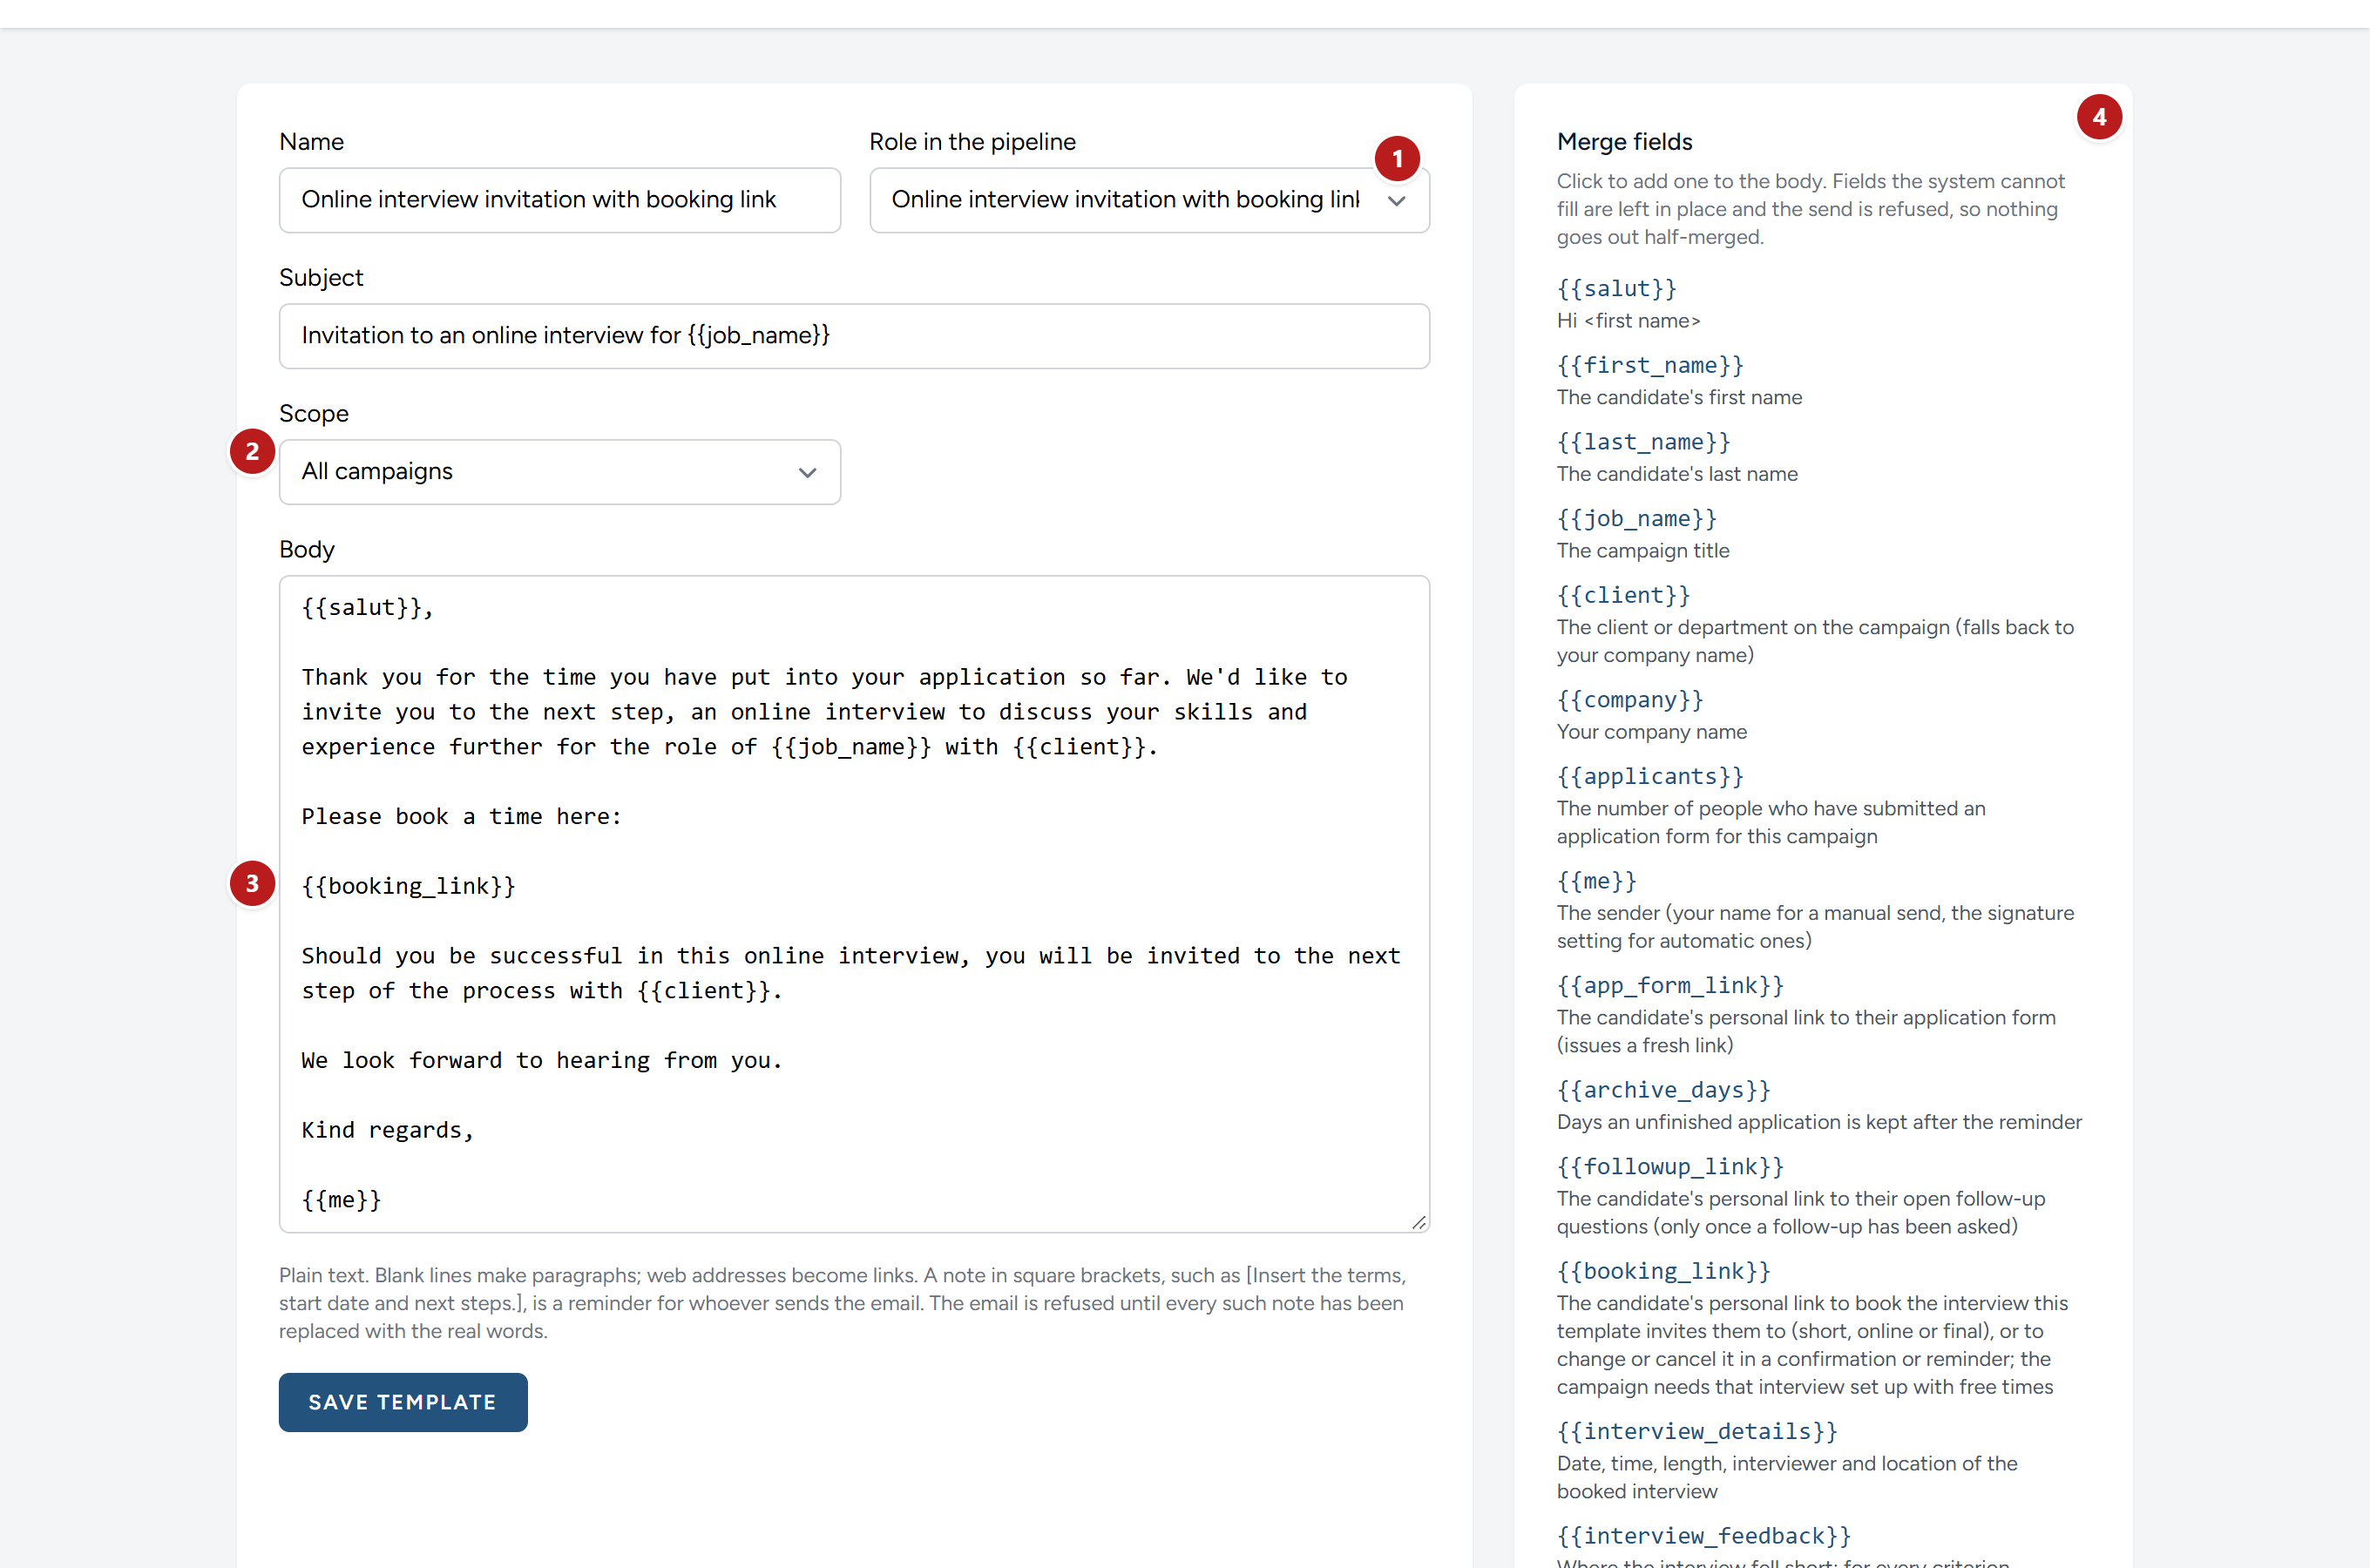Click the body textarea resize handle corner
Image resolution: width=2370 pixels, height=1568 pixels.
1419,1222
